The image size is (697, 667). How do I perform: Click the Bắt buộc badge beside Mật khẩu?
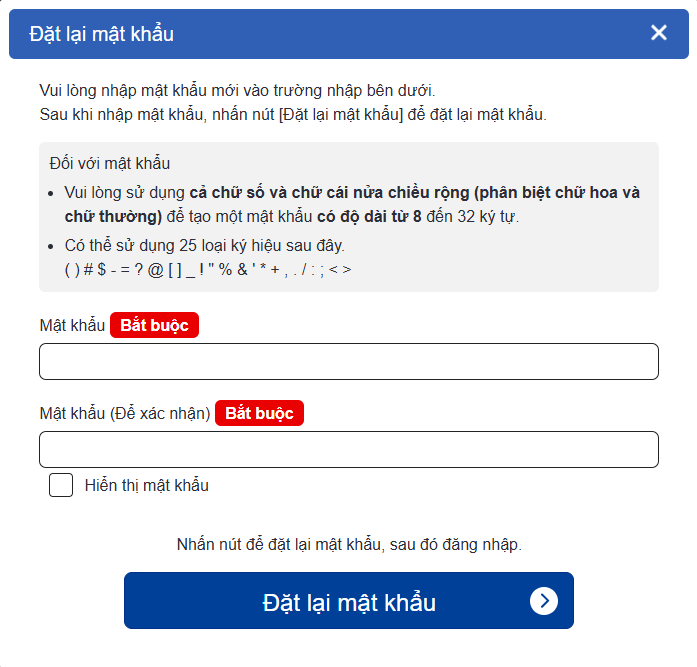pos(154,326)
